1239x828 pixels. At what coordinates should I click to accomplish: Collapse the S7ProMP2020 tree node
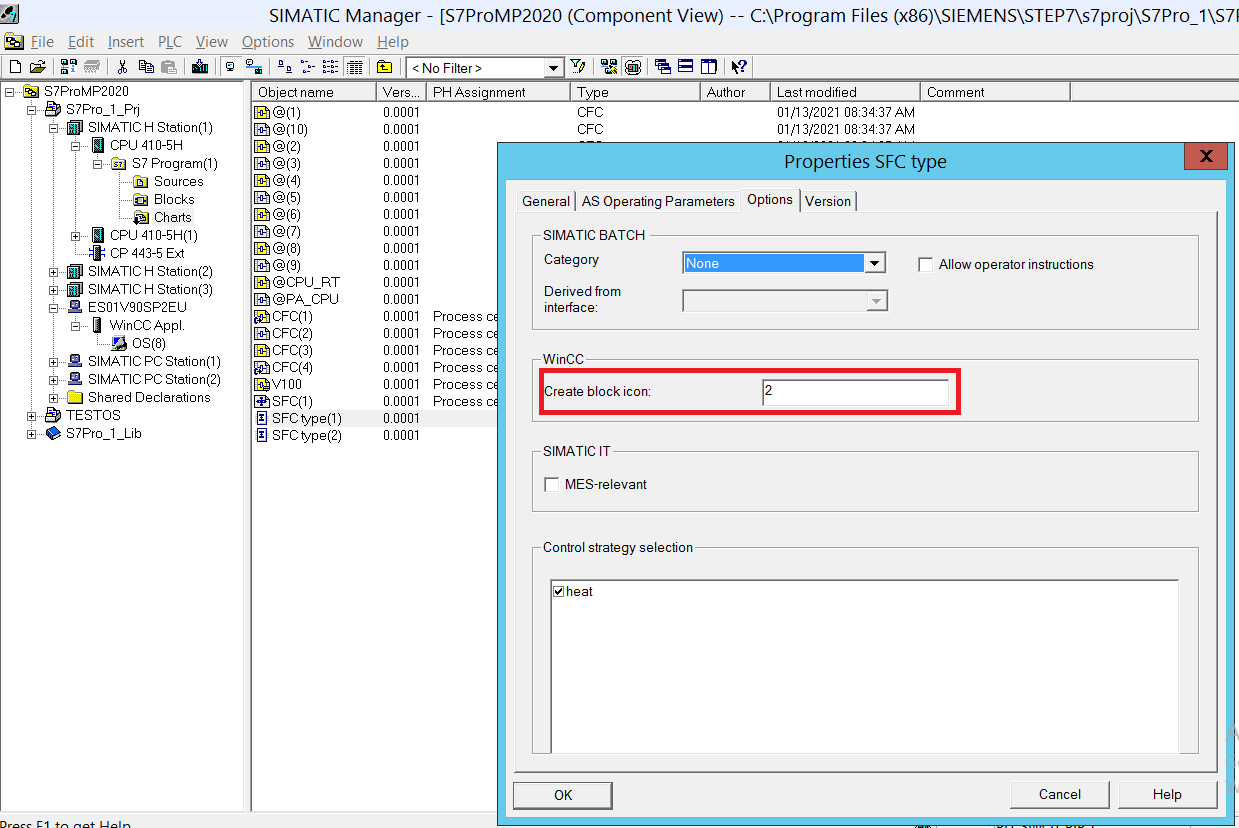coord(9,92)
